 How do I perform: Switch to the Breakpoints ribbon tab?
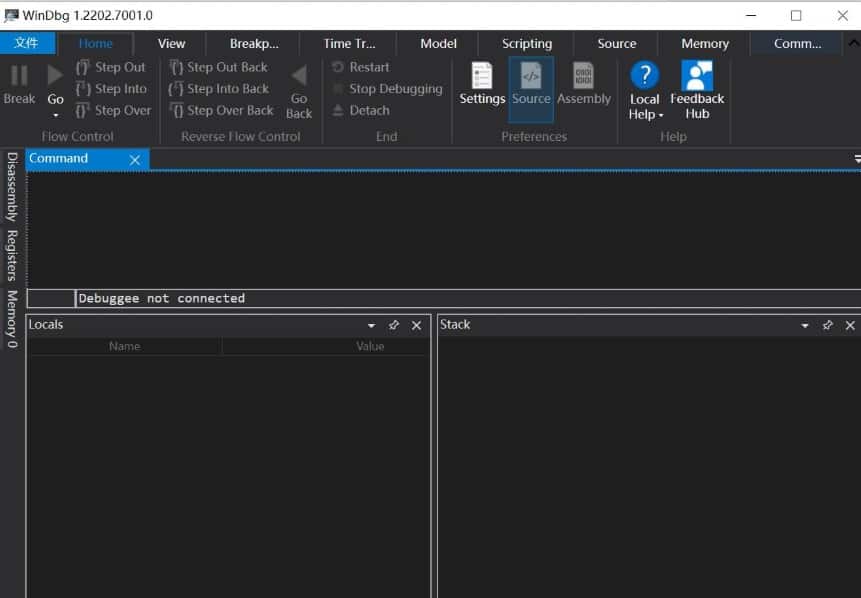(x=254, y=43)
